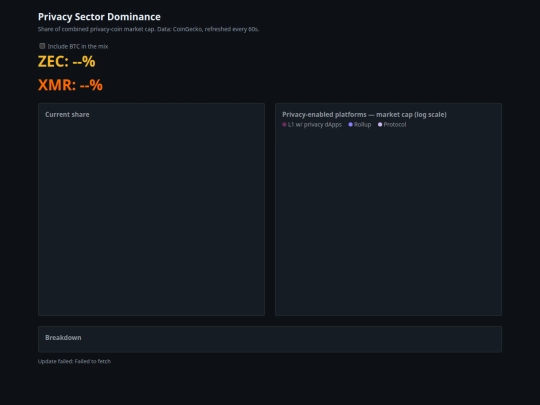540x405 pixels.
Task: Click the Privacy Sector Dominance heading
Action: [99, 17]
